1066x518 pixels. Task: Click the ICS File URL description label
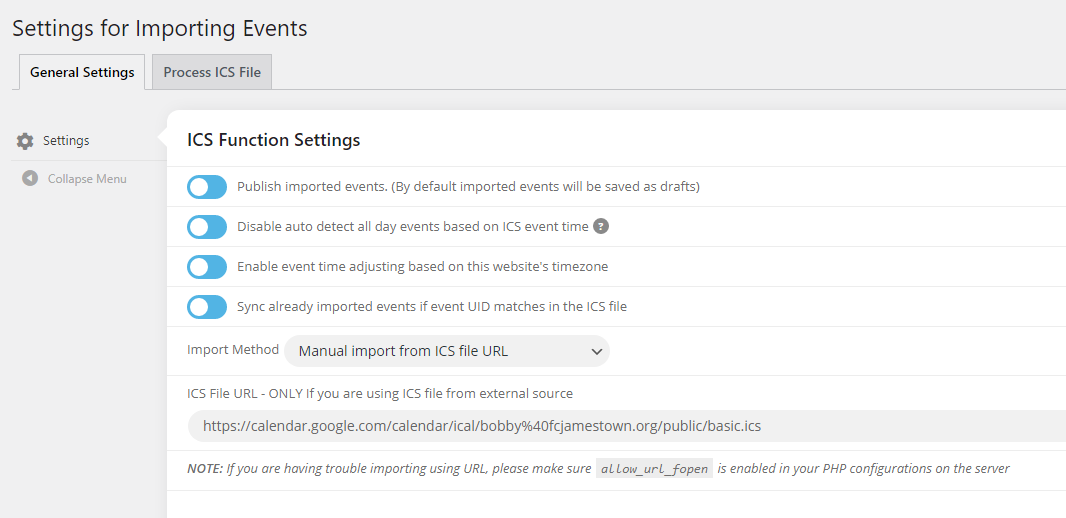[x=380, y=393]
